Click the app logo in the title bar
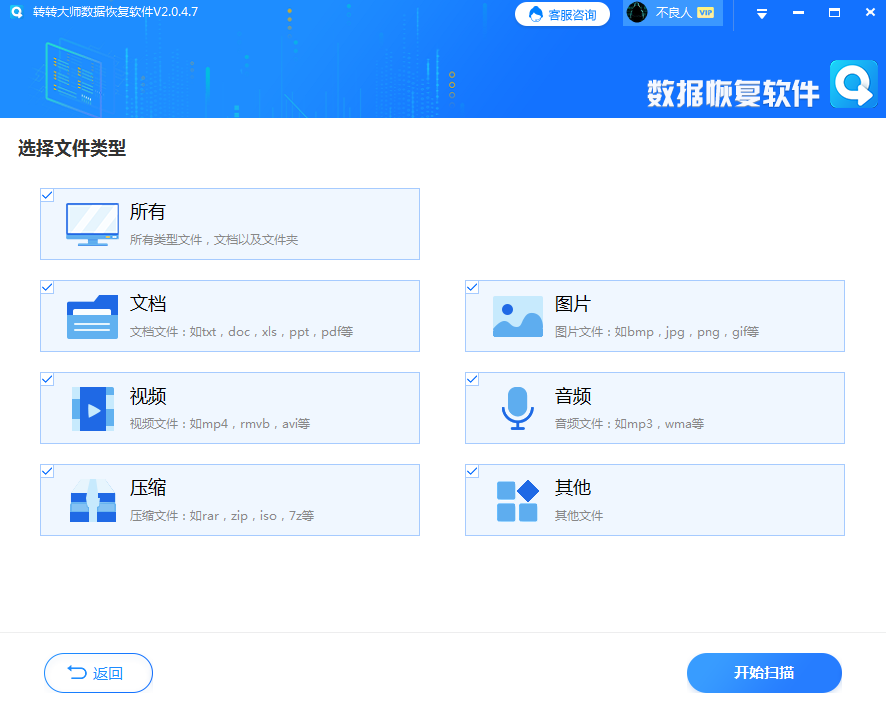The width and height of the screenshot is (886, 706). coord(13,13)
